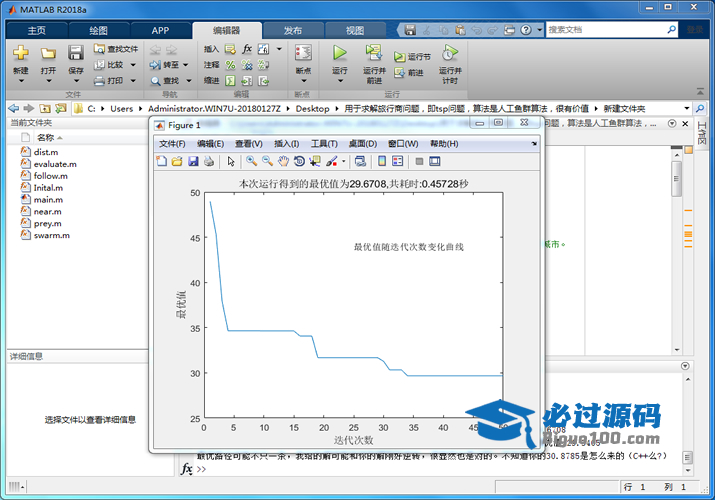Open Figure 帮助(H) menu
The image size is (715, 500).
444,144
